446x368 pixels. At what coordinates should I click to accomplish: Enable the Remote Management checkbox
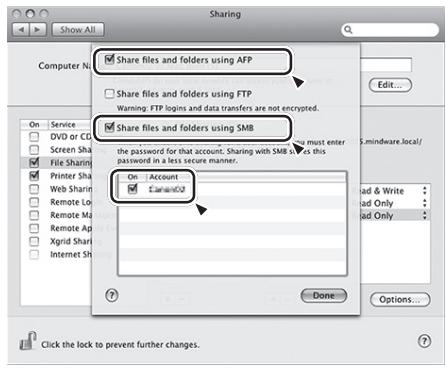(x=34, y=215)
